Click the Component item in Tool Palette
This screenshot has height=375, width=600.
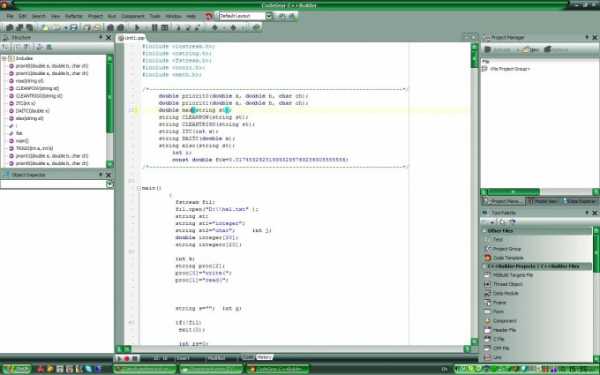pyautogui.click(x=504, y=321)
